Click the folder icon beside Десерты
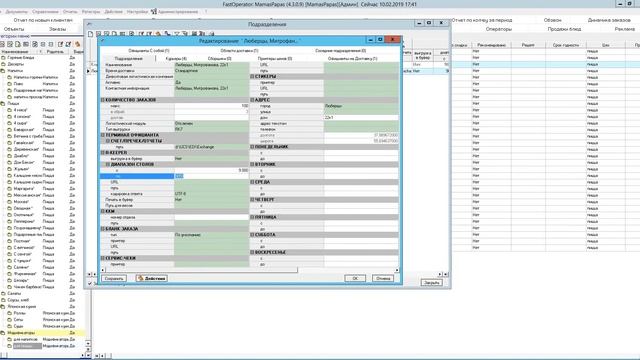Viewport: 640px width, 360px height. click(3, 64)
